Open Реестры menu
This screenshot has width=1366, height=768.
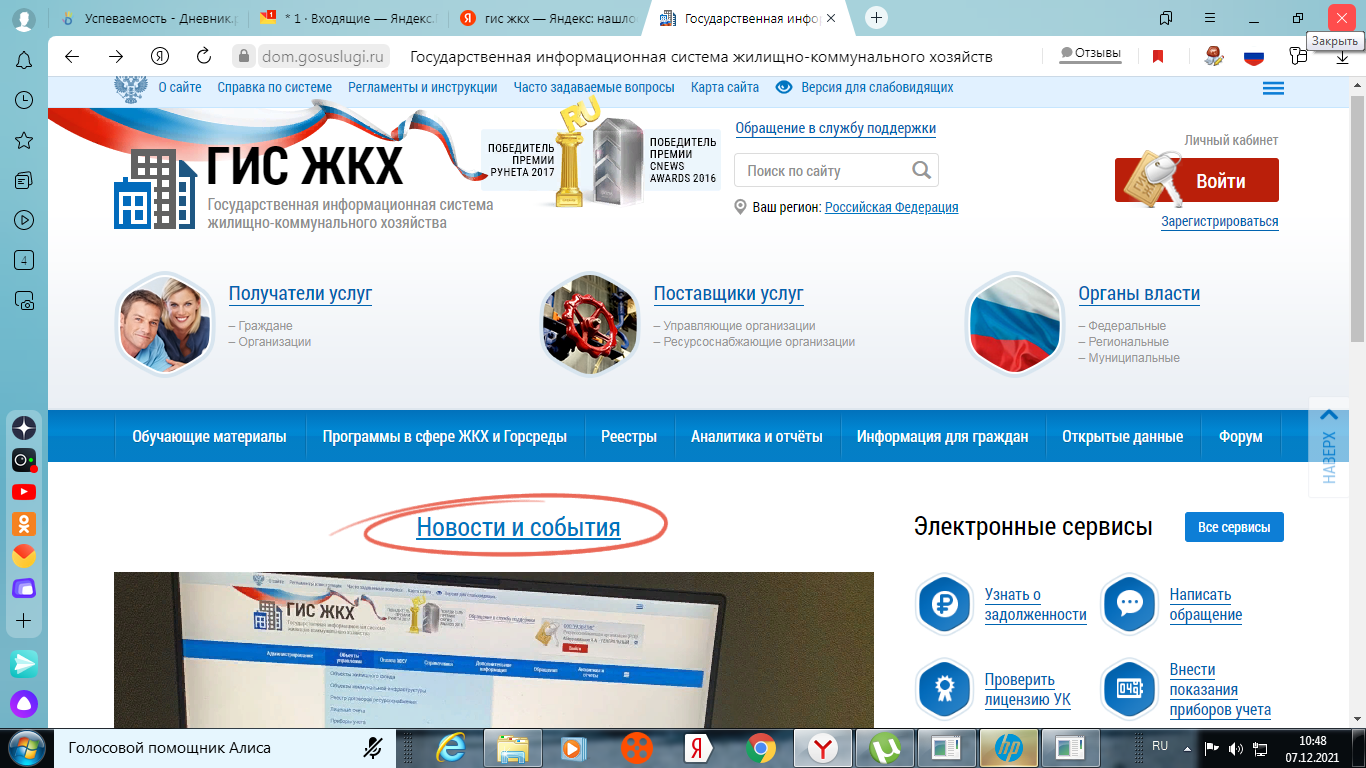point(629,436)
